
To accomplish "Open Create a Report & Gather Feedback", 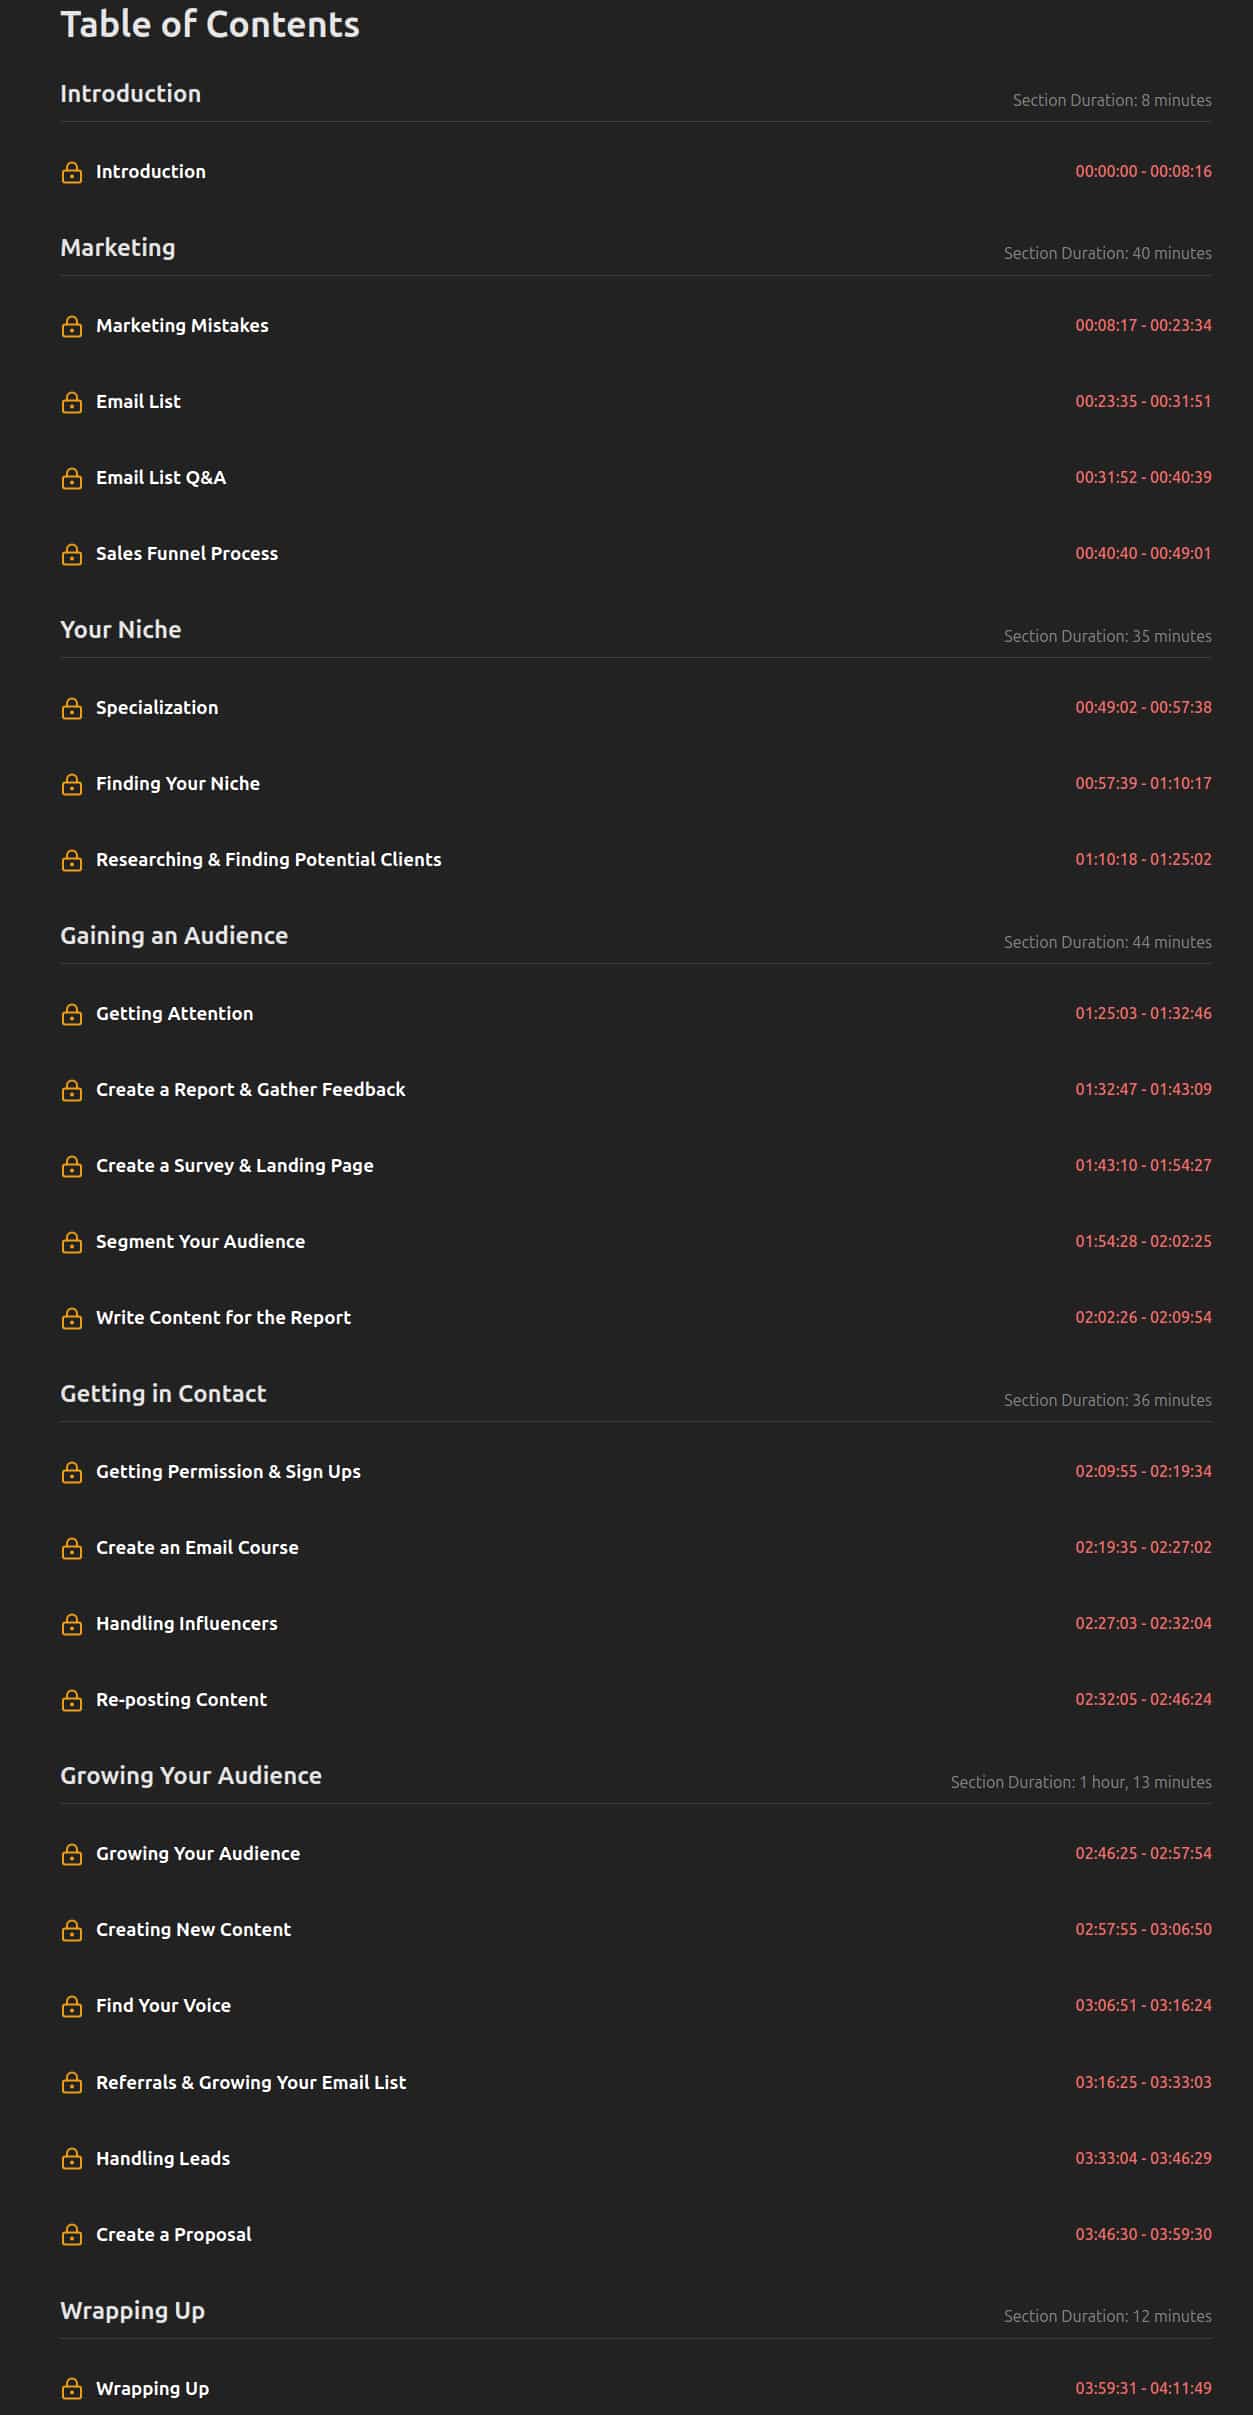I will (x=251, y=1090).
